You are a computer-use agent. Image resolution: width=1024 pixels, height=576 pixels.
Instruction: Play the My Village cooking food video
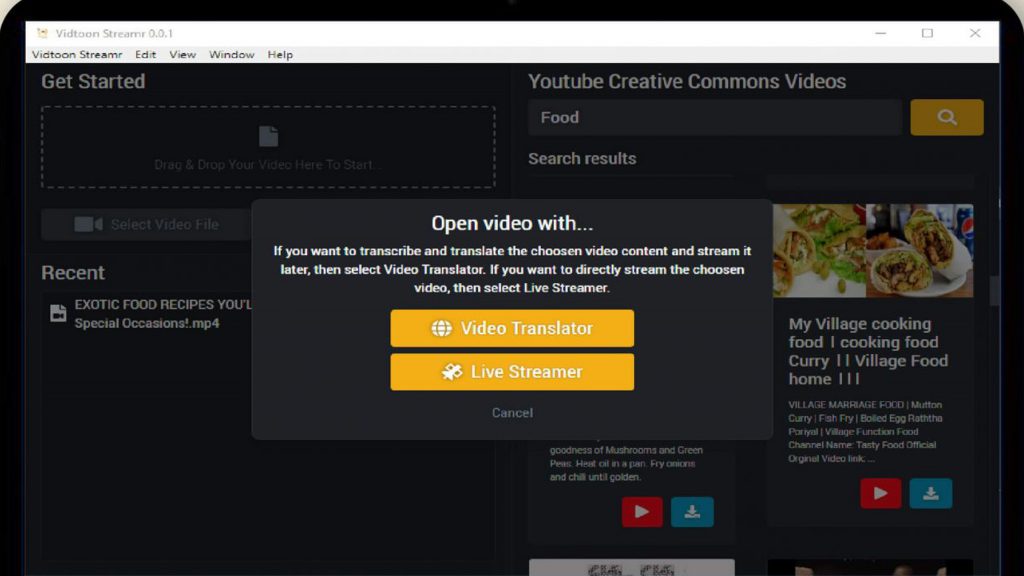(880, 493)
